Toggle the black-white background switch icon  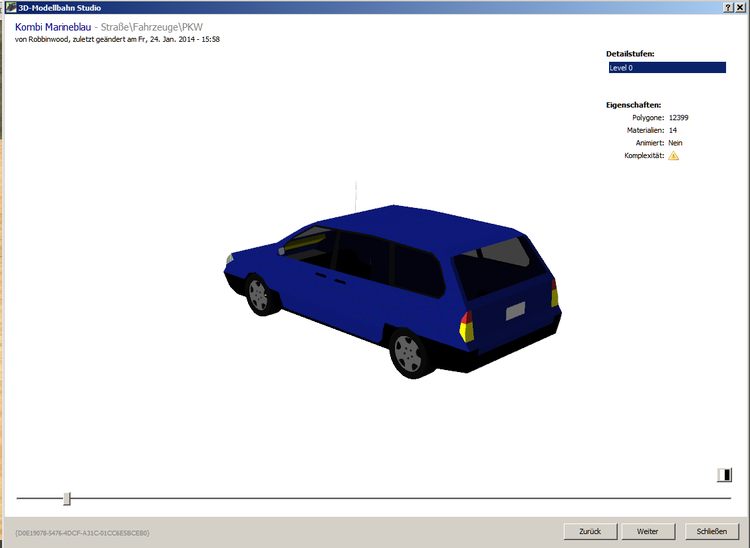tap(724, 475)
